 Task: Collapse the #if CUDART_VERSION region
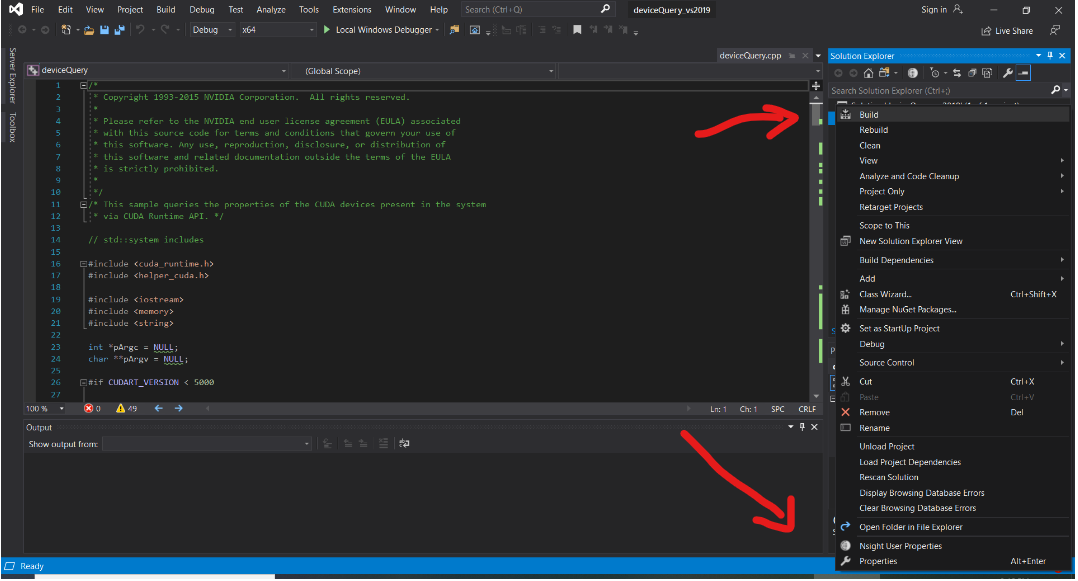pyautogui.click(x=83, y=382)
